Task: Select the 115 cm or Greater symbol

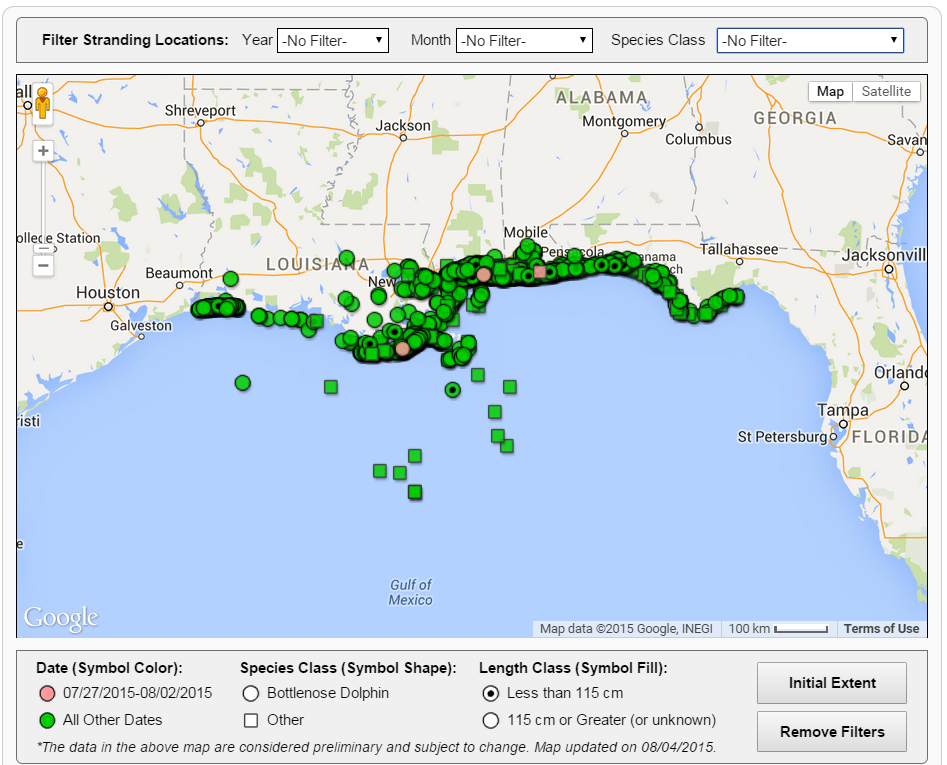Action: 490,720
